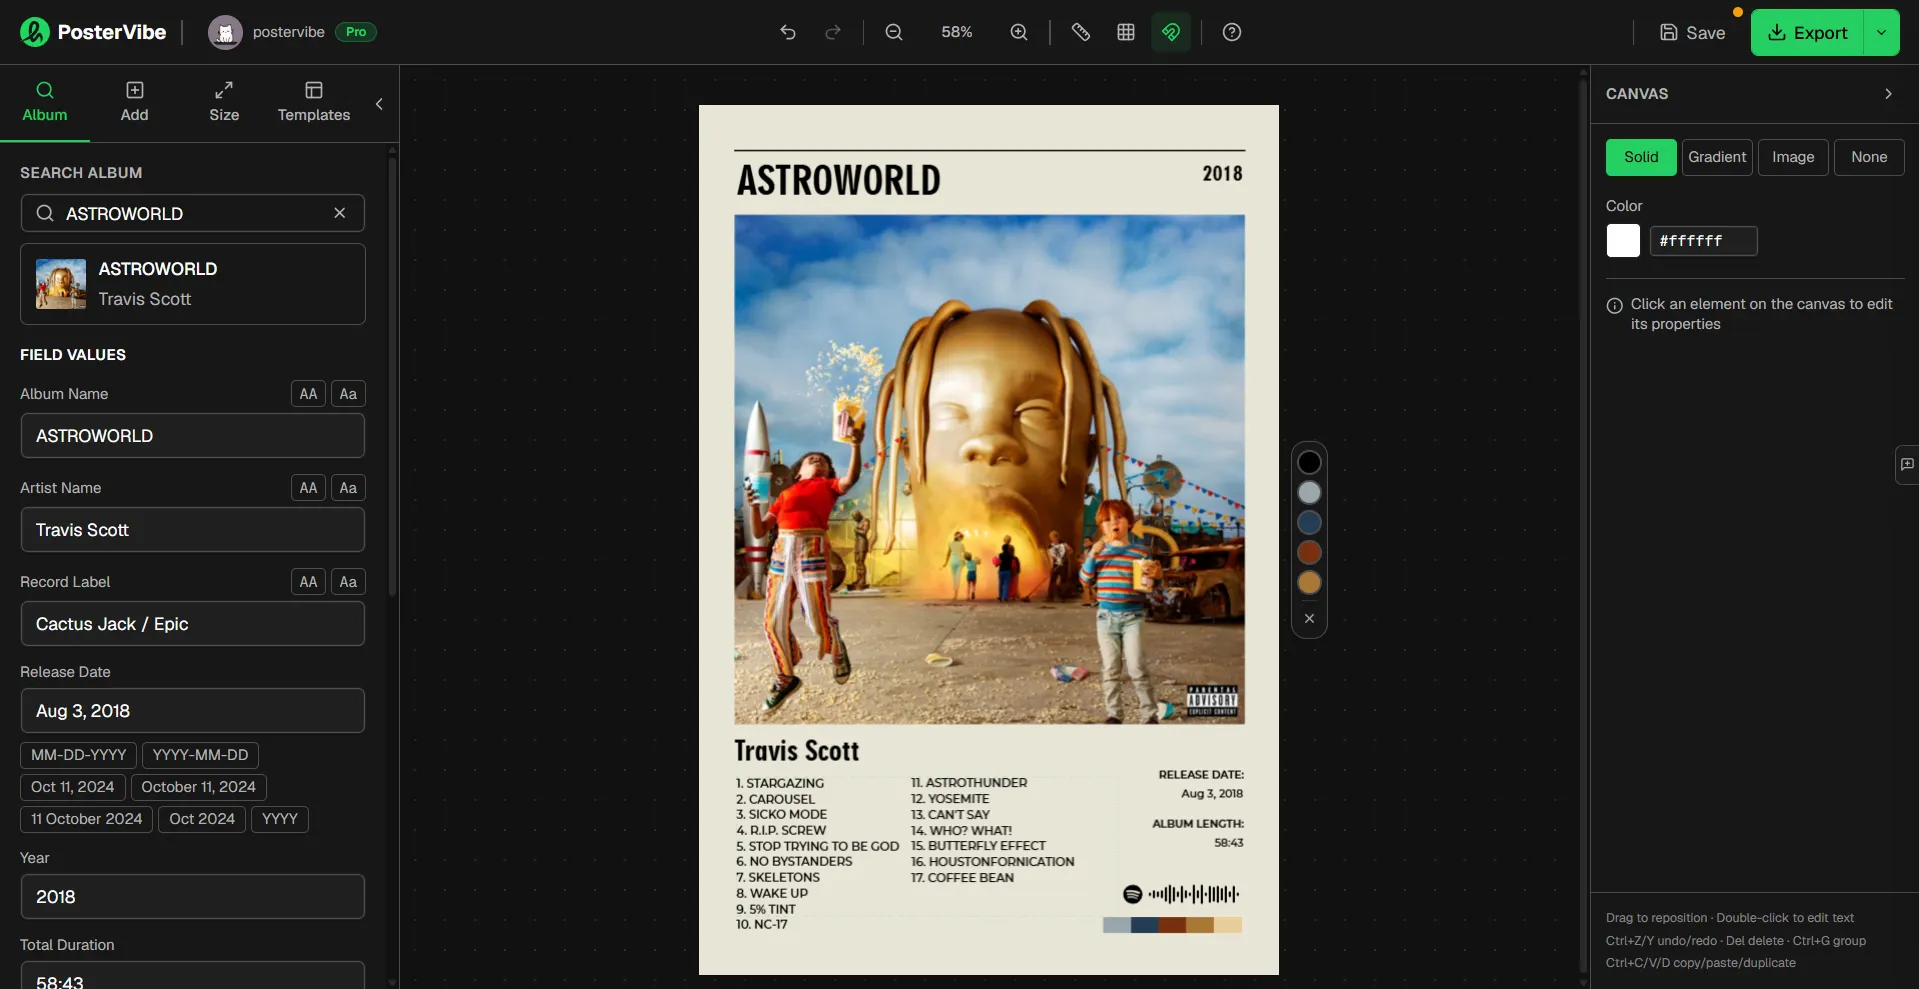Toggle the green snapping icon in toolbar
This screenshot has height=989, width=1919.
tap(1171, 32)
